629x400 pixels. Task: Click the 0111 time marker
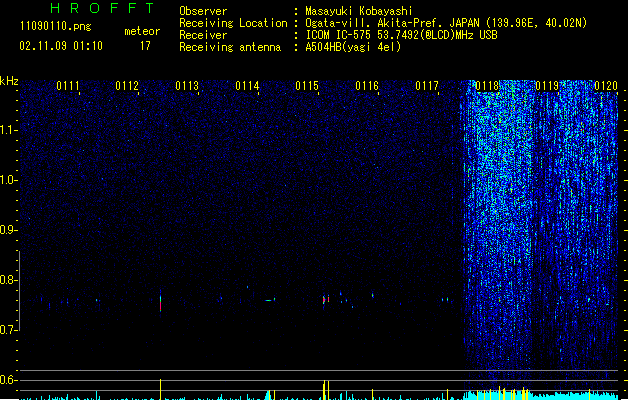click(x=67, y=86)
